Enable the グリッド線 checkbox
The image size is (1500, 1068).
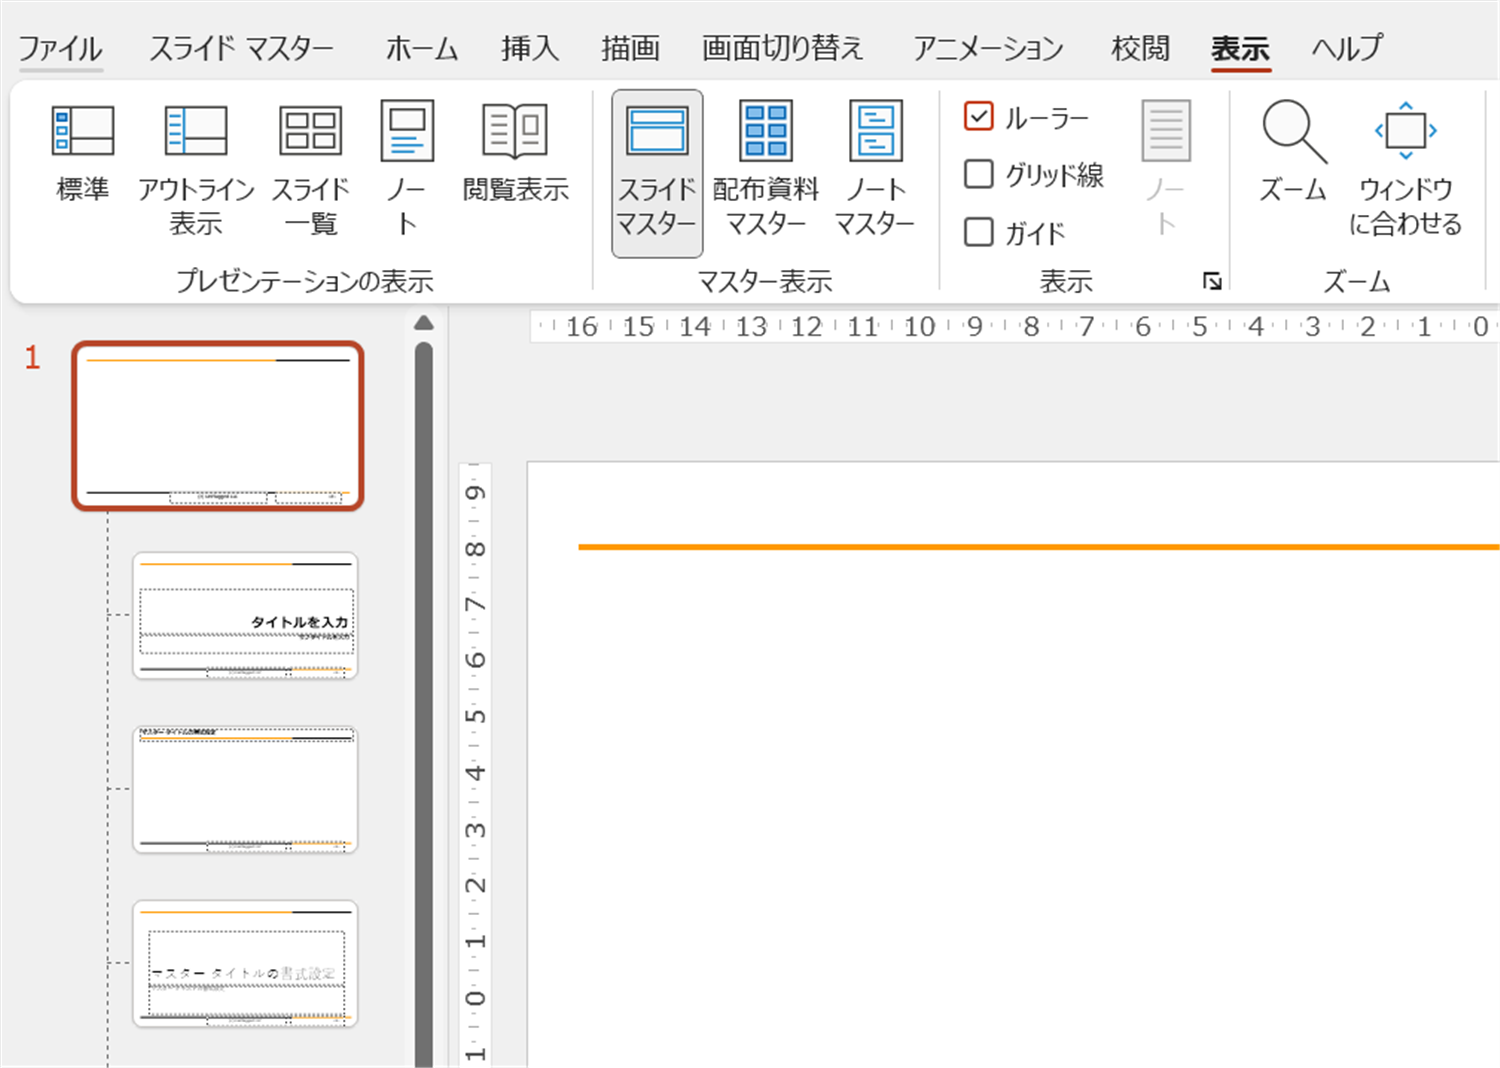click(x=979, y=175)
